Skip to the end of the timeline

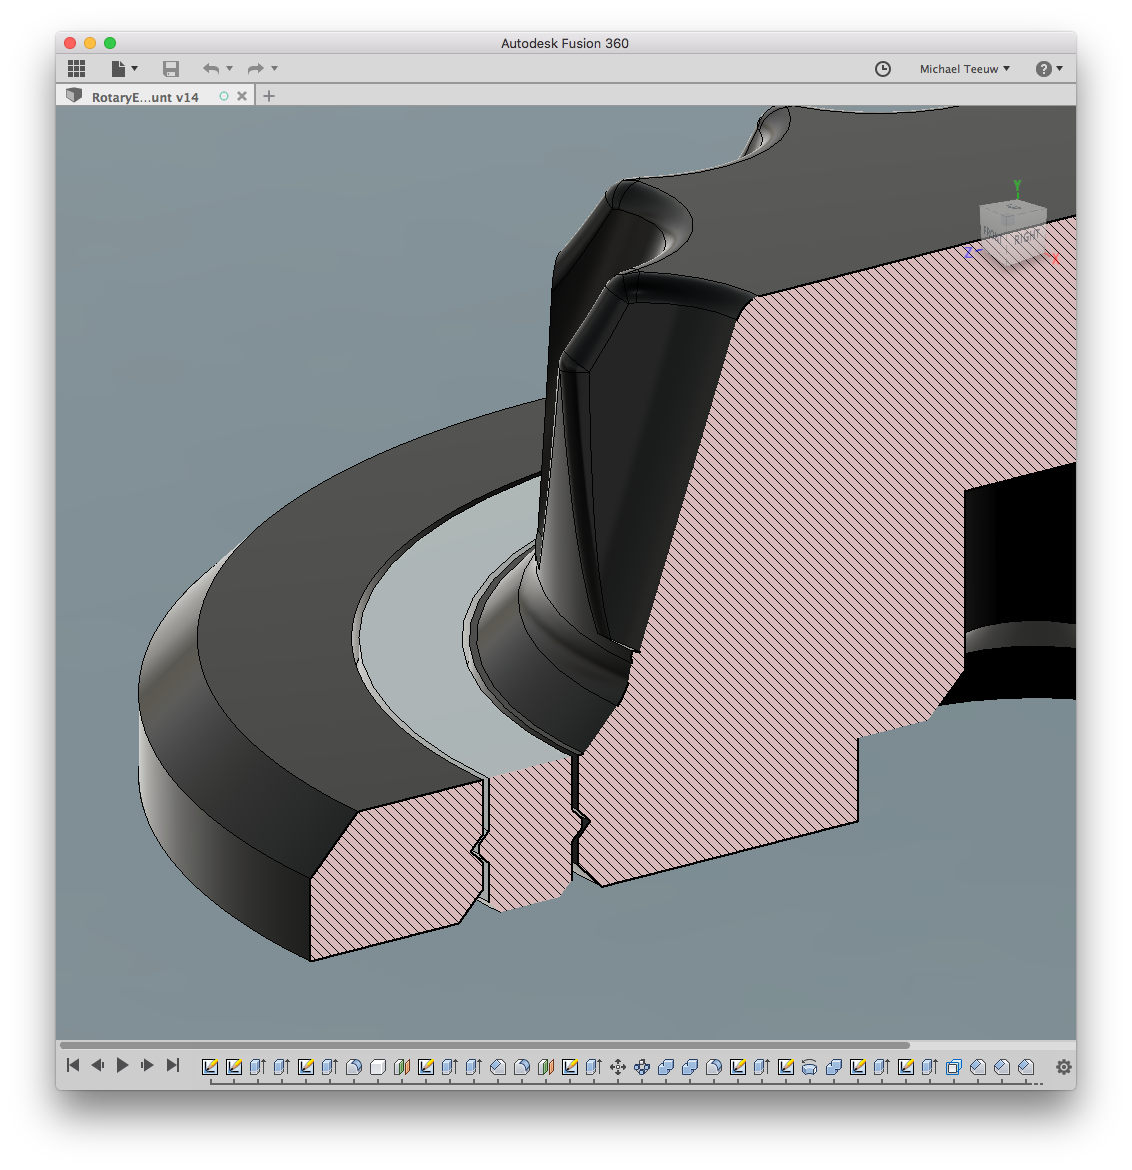click(172, 1065)
